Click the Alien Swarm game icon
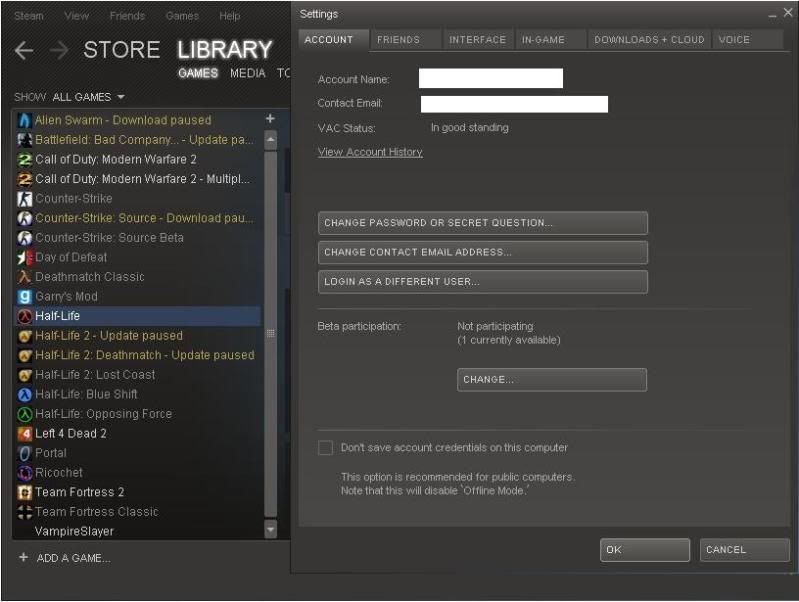 [x=26, y=120]
